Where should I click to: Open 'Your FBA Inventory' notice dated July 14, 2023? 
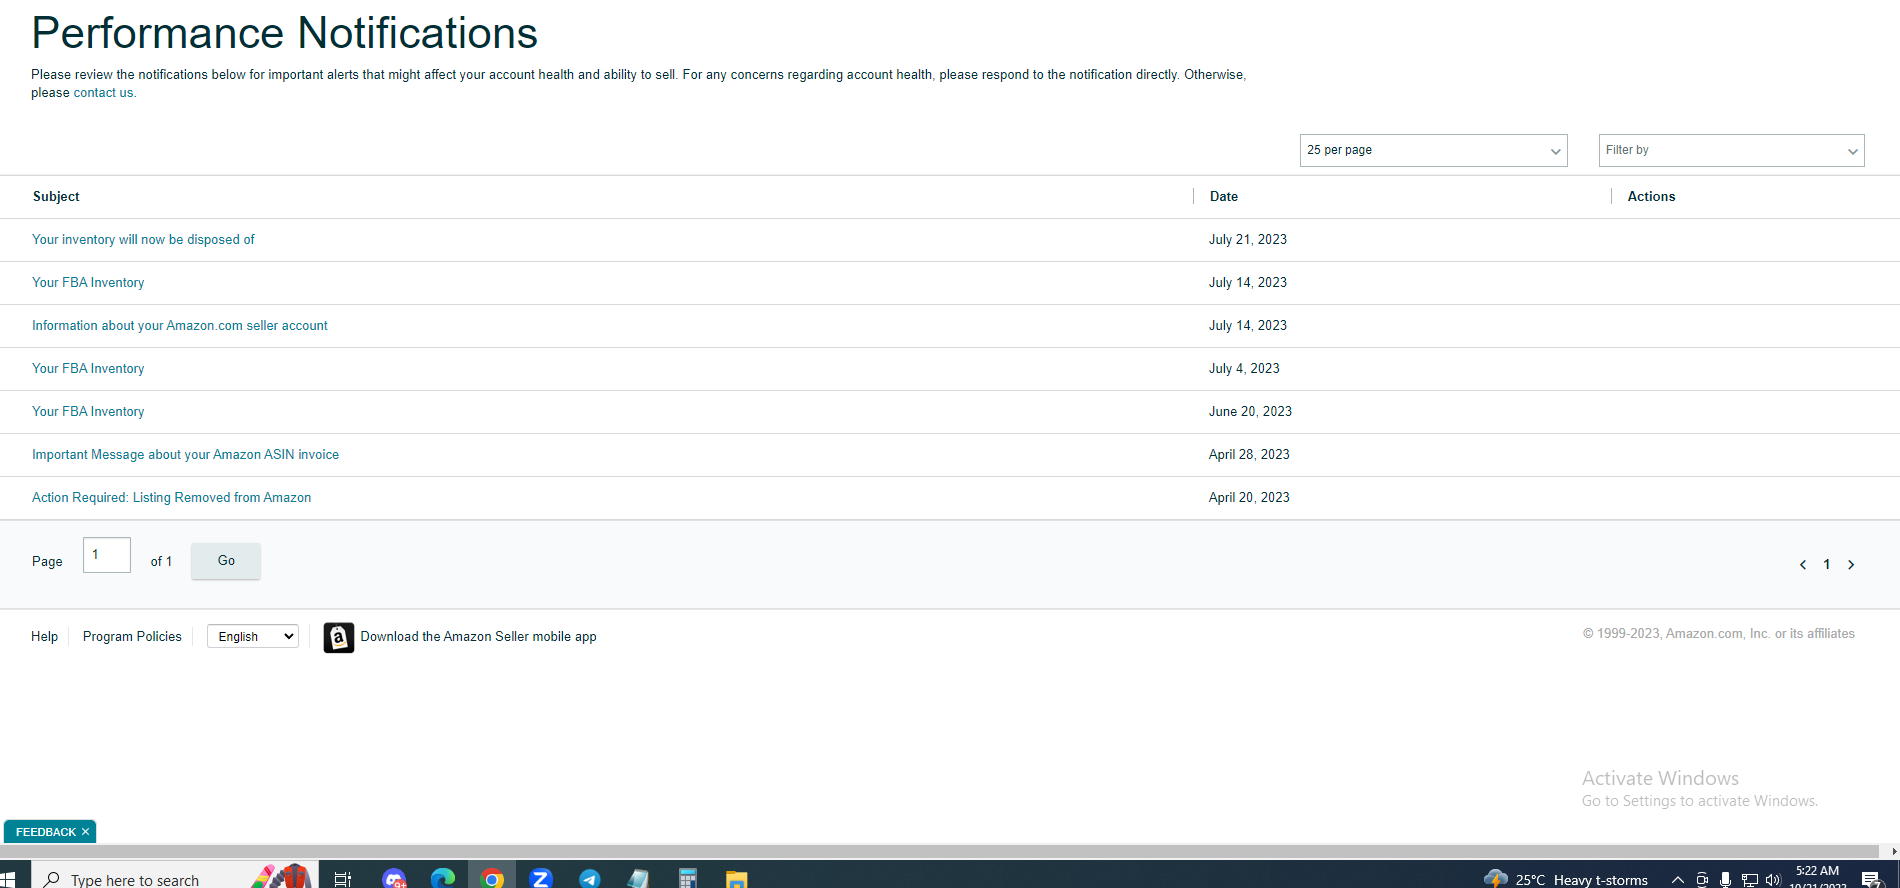pyautogui.click(x=88, y=283)
